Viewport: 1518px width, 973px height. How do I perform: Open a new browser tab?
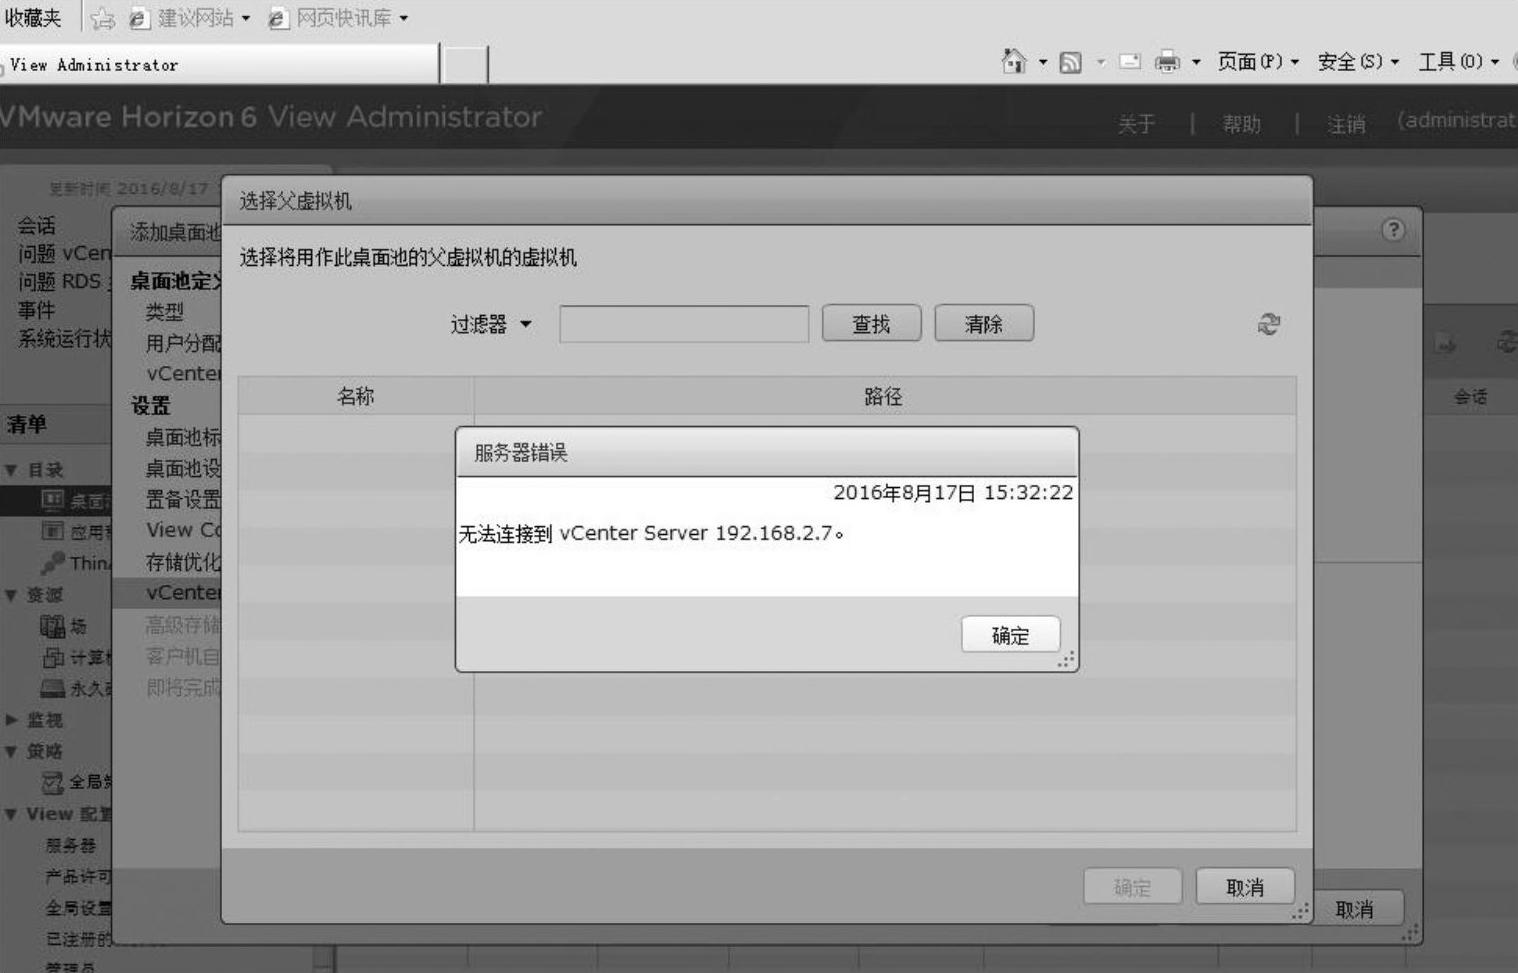click(465, 65)
